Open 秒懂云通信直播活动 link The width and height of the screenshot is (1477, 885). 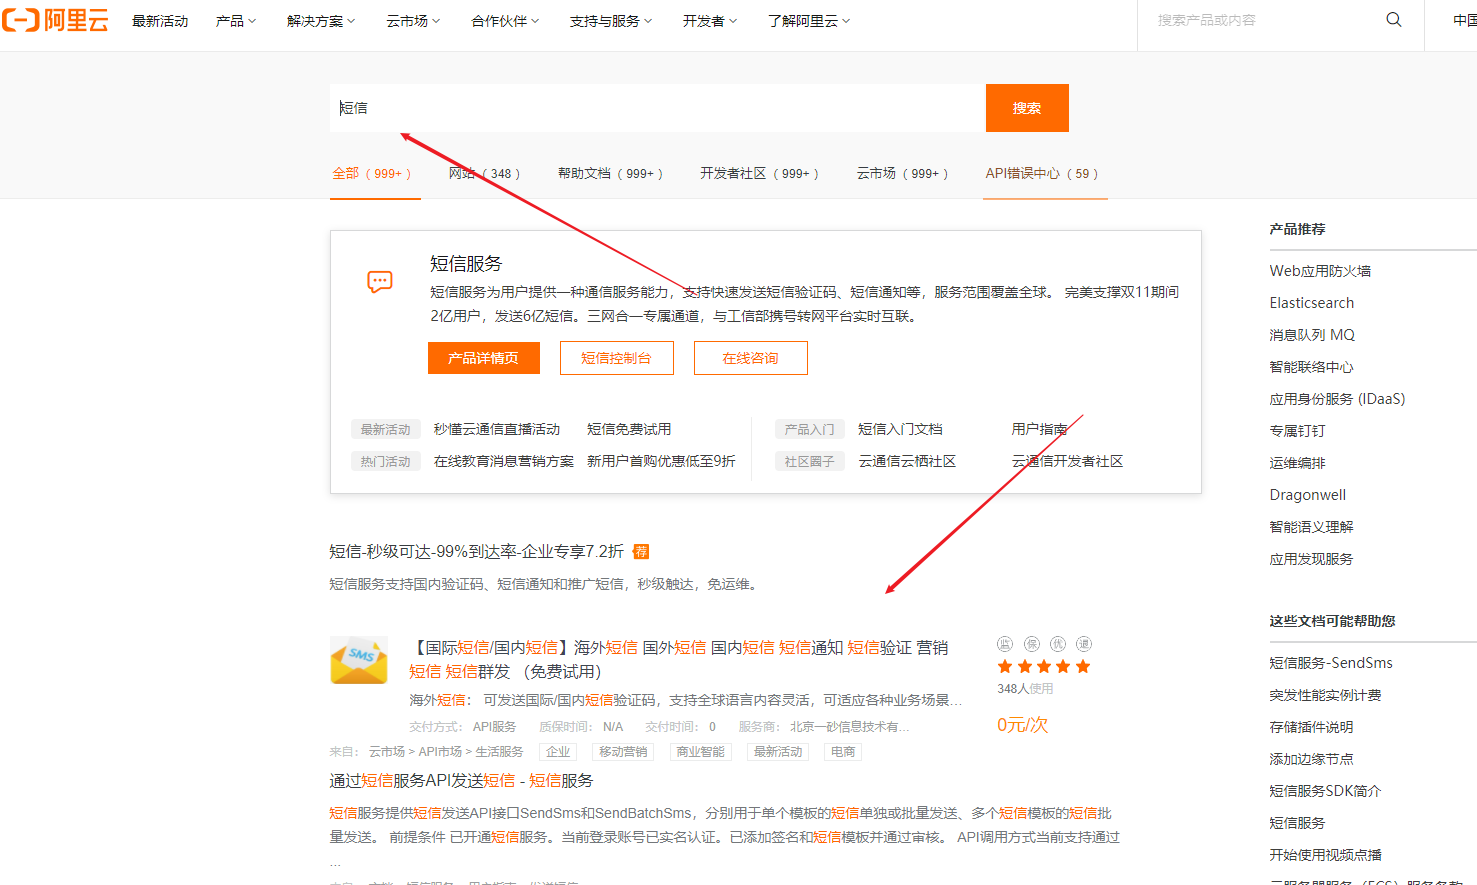[x=497, y=429]
